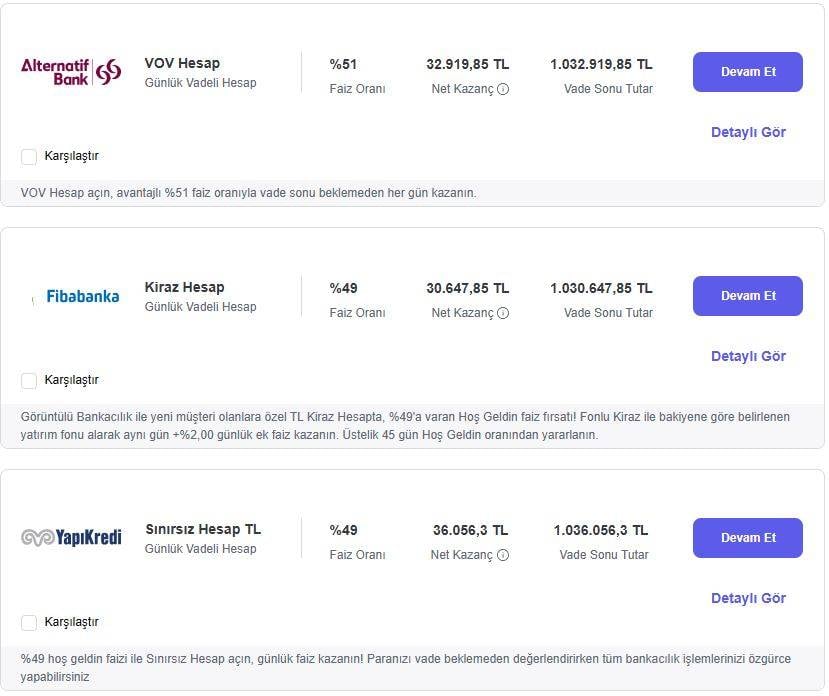Check Karşılaştır box for Yapı Kredi

pos(29,623)
